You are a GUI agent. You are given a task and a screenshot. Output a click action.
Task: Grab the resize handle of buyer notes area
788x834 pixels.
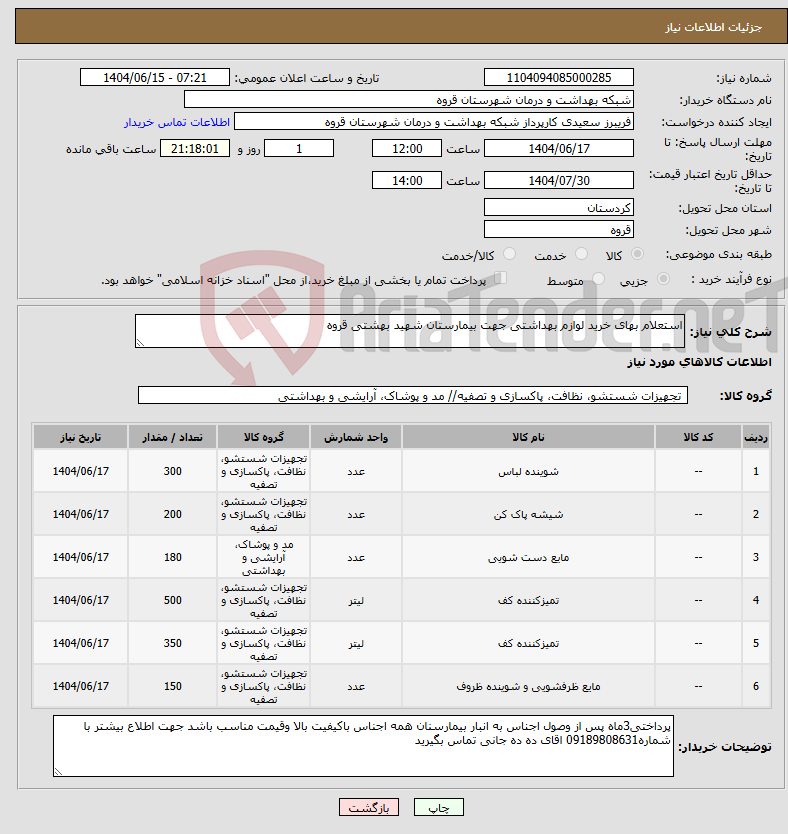pos(58,772)
